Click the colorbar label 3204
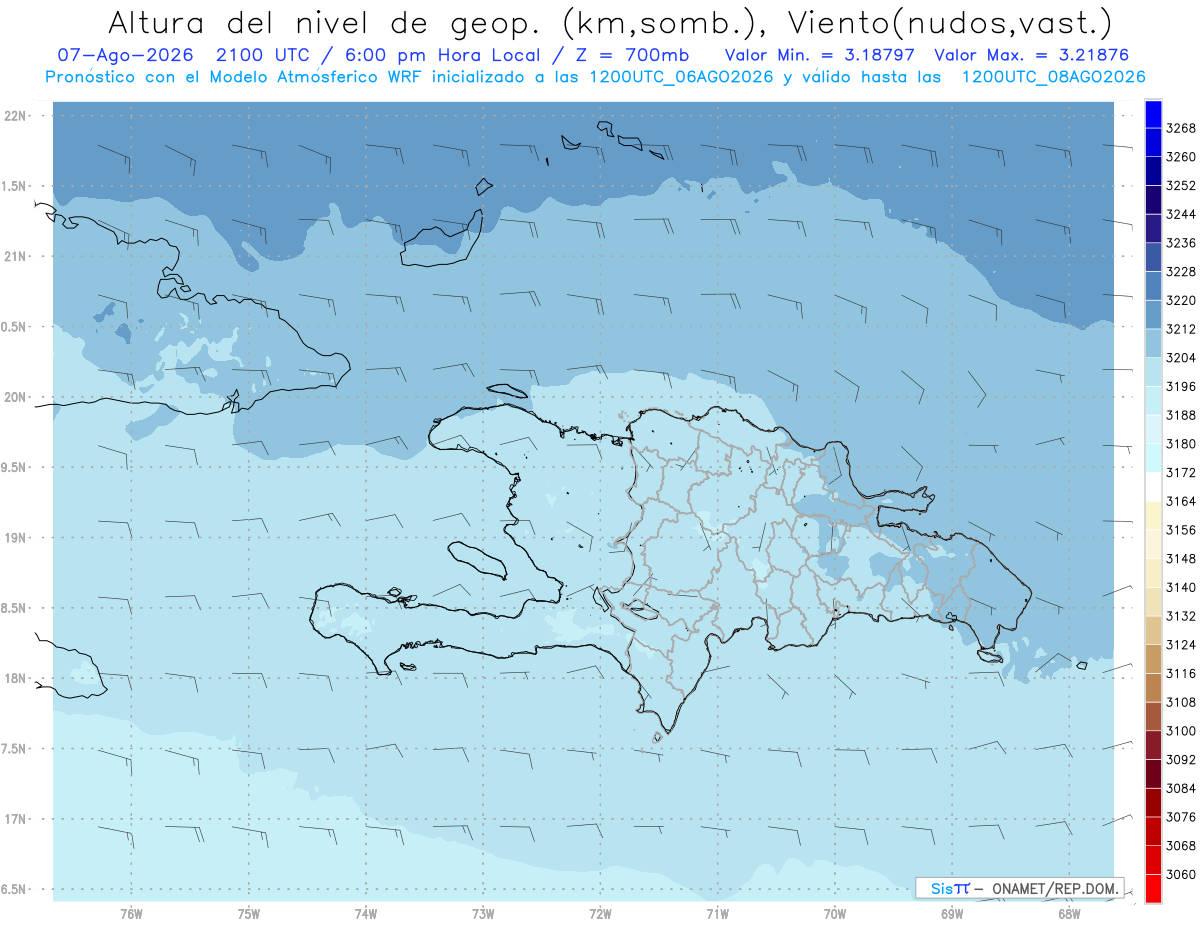Image resolution: width=1200 pixels, height=927 pixels. [x=1180, y=358]
